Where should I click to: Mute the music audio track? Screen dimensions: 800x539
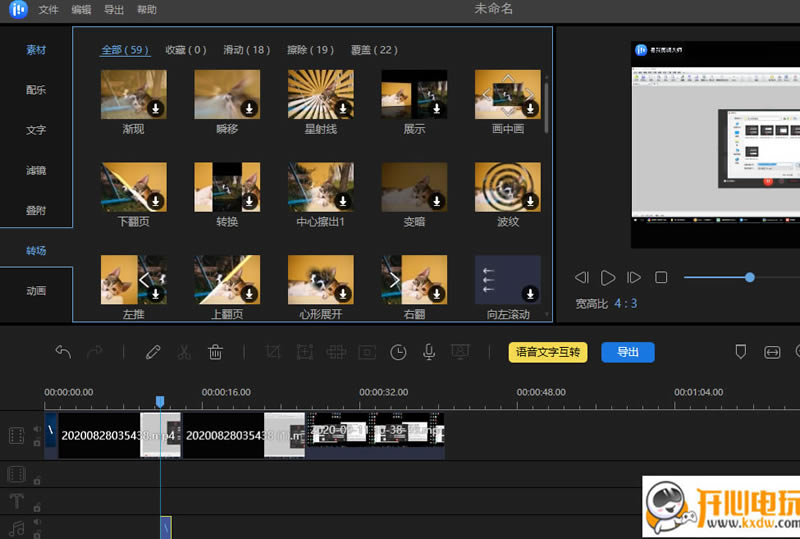37,522
